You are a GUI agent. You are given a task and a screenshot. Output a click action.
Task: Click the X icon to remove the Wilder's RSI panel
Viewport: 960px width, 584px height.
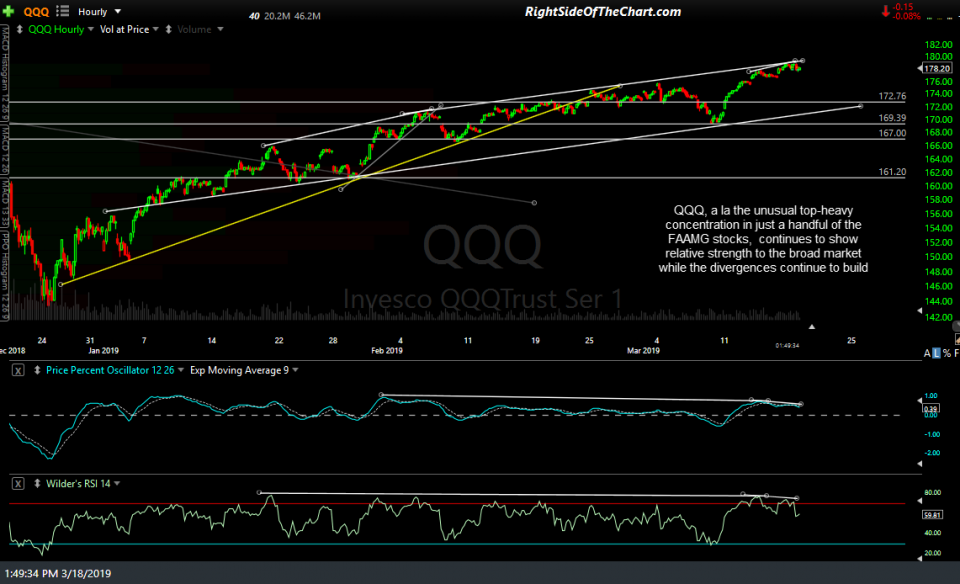[x=16, y=482]
